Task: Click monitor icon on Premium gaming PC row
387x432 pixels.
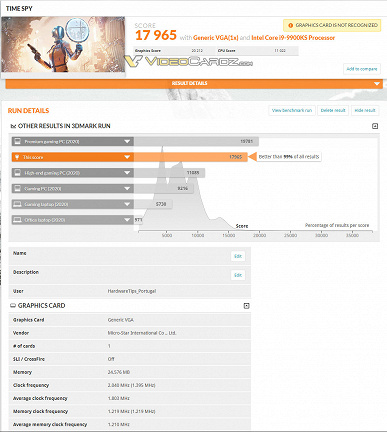Action: (18, 141)
